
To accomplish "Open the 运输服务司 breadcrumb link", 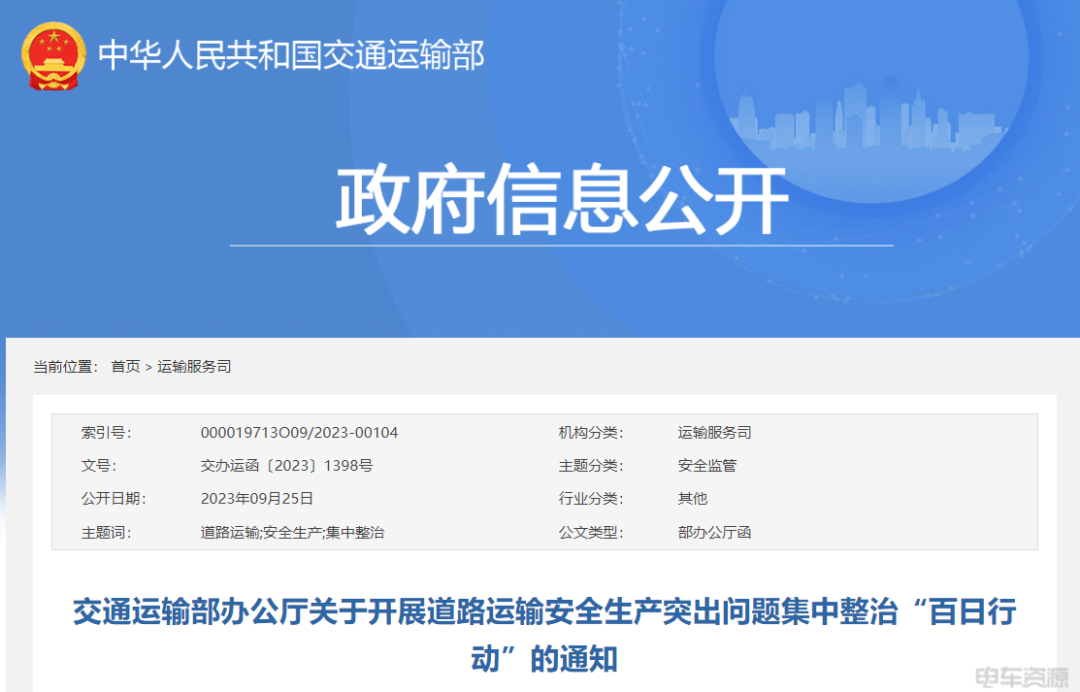I will pyautogui.click(x=192, y=366).
